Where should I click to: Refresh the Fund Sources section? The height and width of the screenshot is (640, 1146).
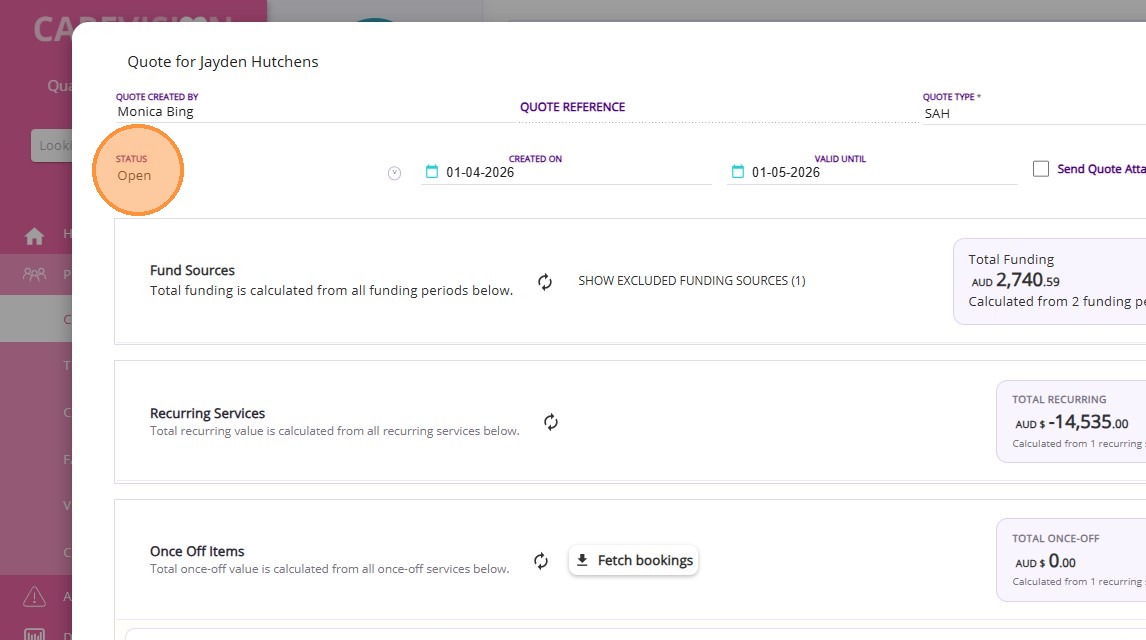[x=545, y=282]
